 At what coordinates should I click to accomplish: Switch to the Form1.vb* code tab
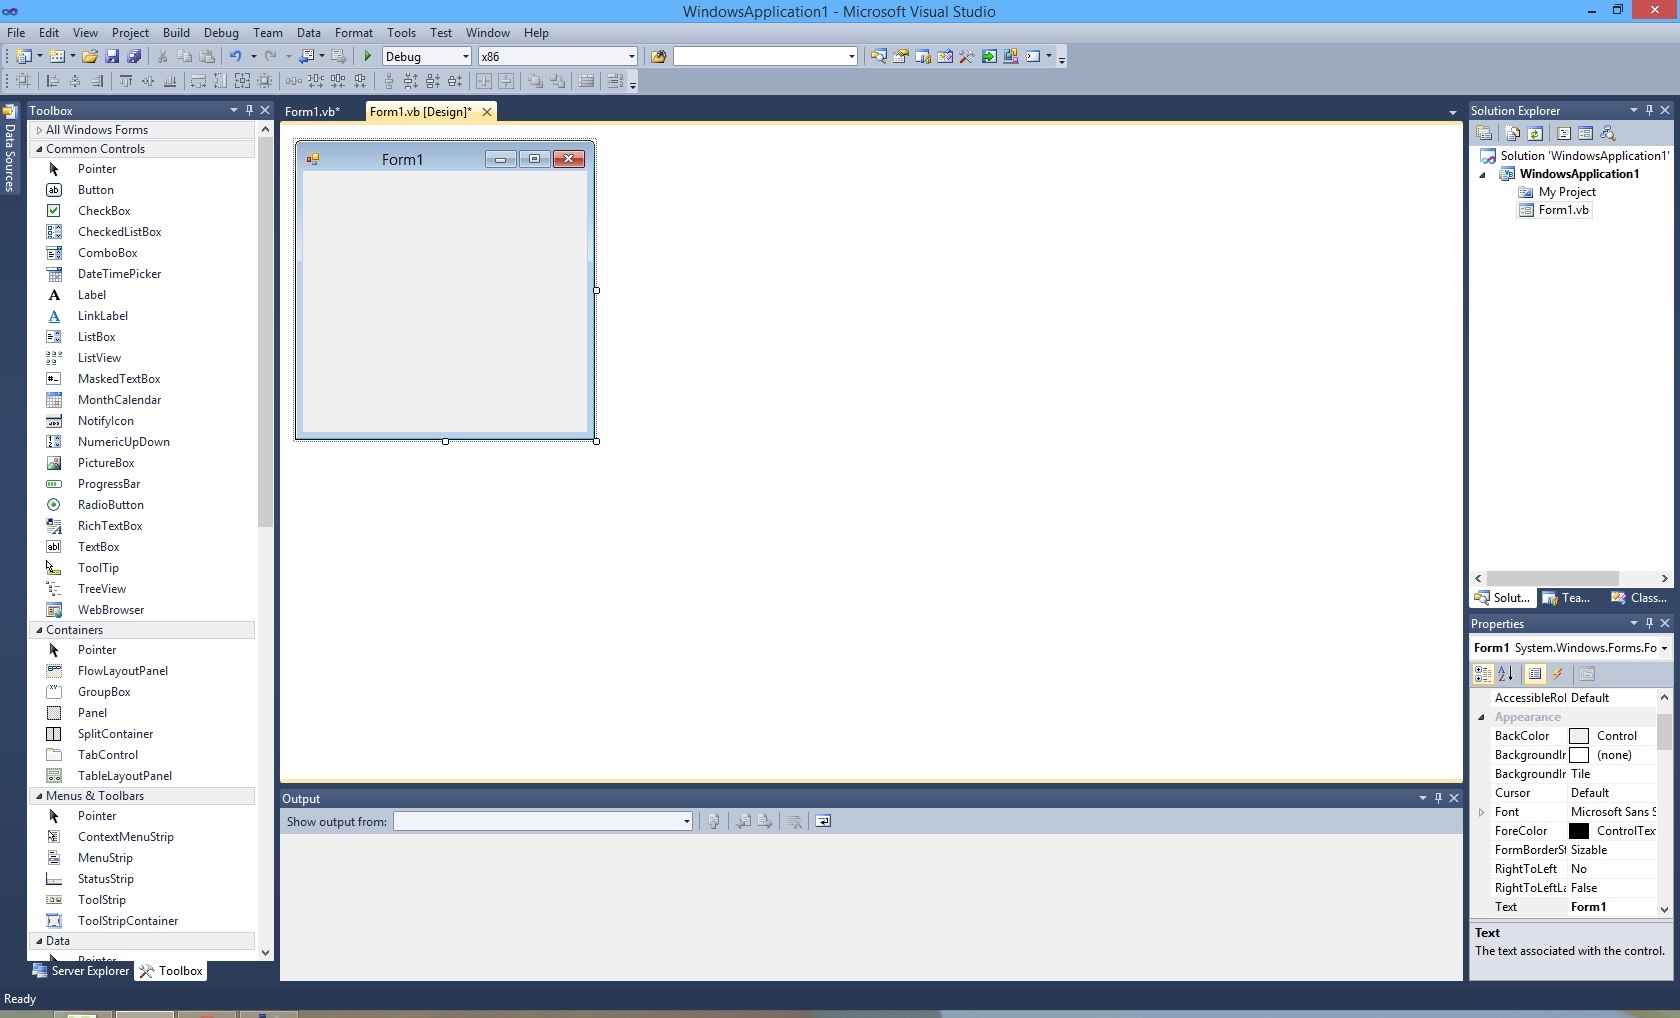(313, 112)
